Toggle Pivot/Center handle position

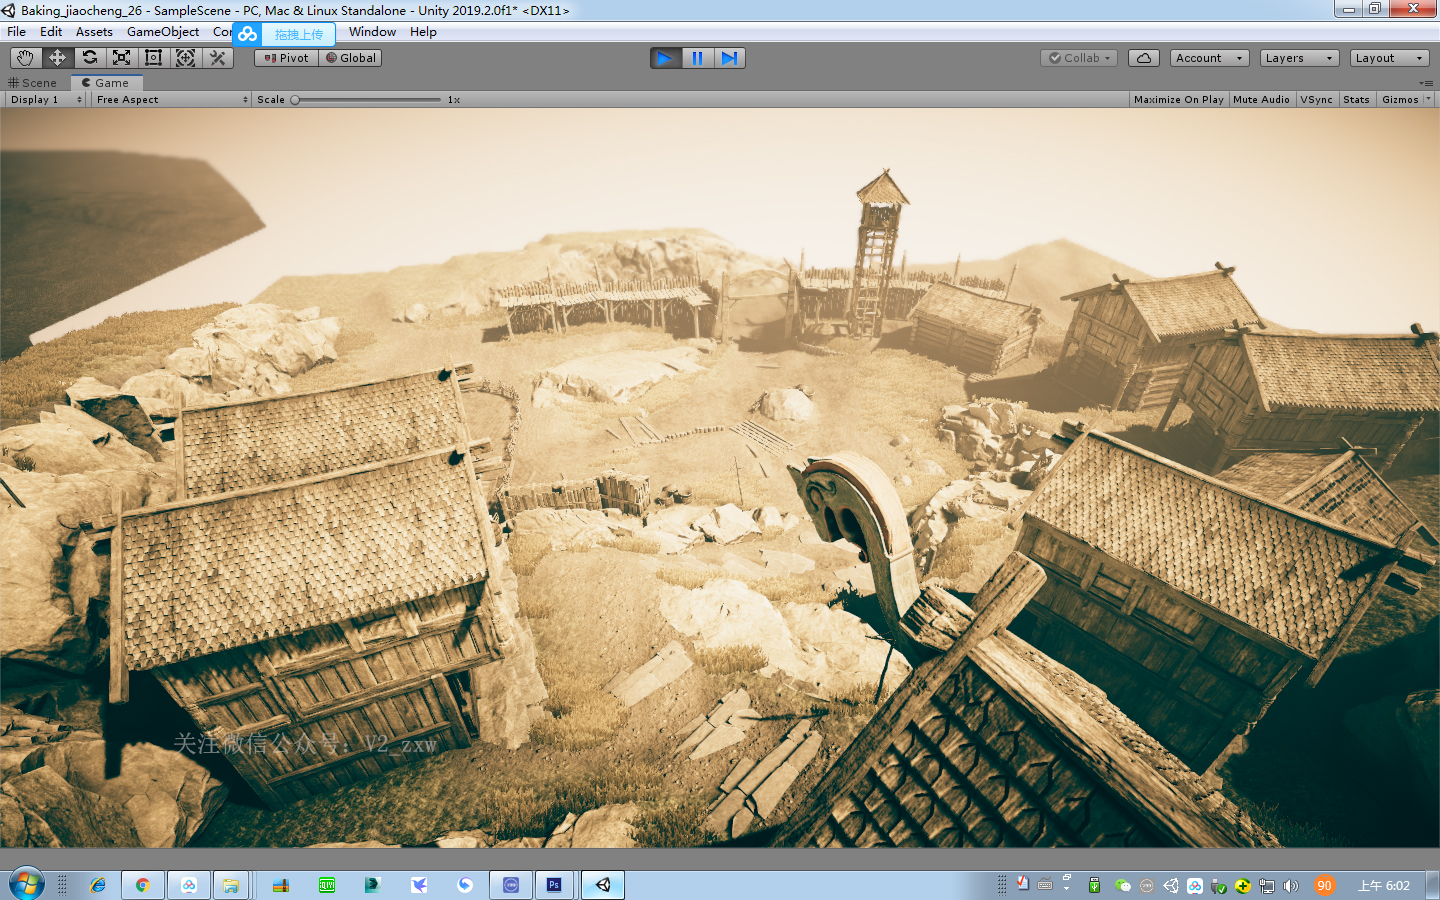pyautogui.click(x=286, y=58)
